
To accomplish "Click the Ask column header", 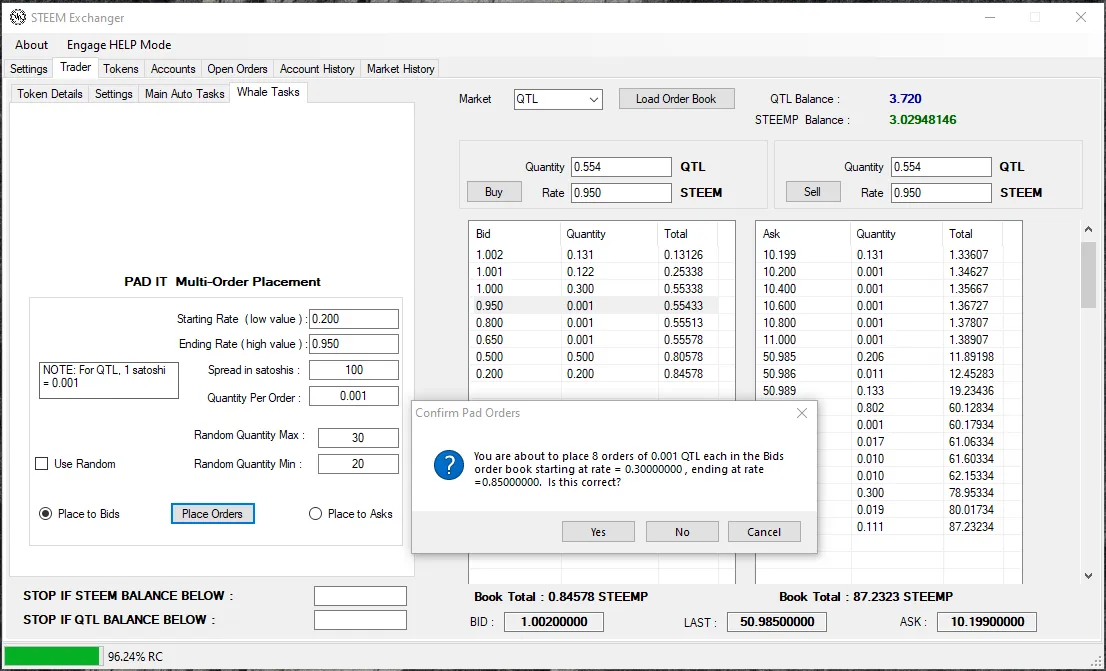I will tap(803, 234).
